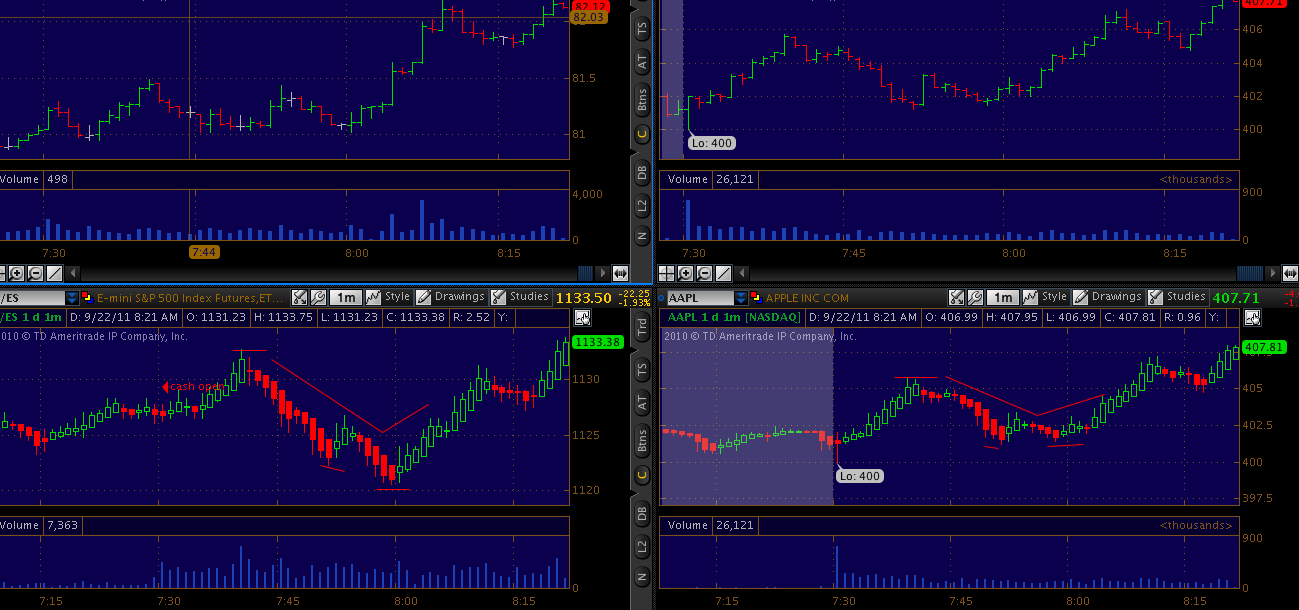Click 'Lo: 400' label on top-right chart
This screenshot has height=610, width=1299.
[711, 143]
